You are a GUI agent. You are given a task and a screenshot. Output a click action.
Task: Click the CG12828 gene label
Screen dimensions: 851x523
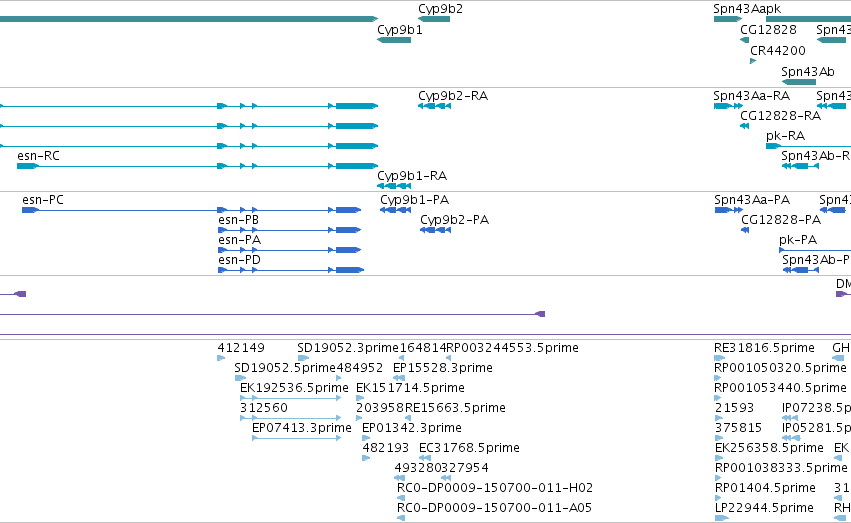[x=768, y=30]
